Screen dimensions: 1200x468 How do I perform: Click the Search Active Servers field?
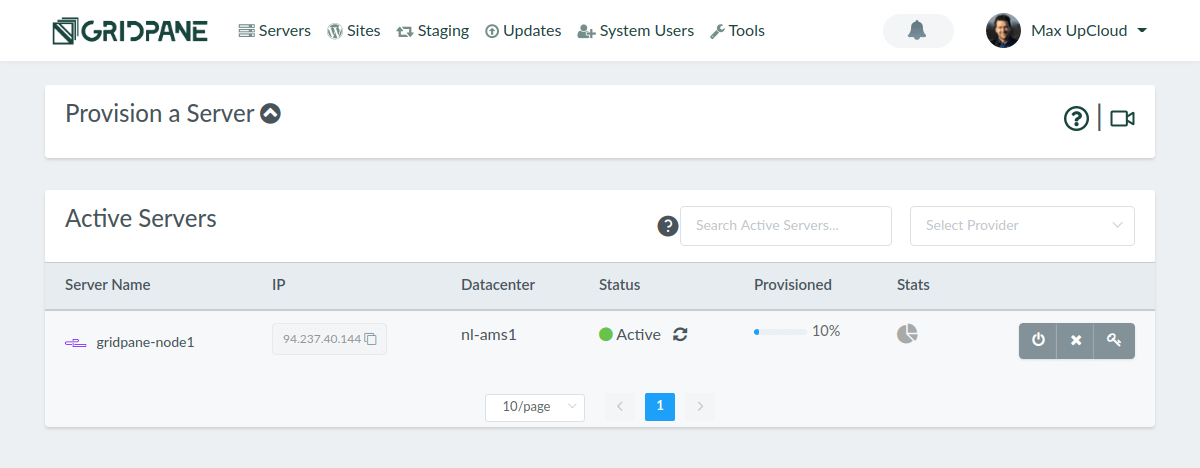(785, 226)
